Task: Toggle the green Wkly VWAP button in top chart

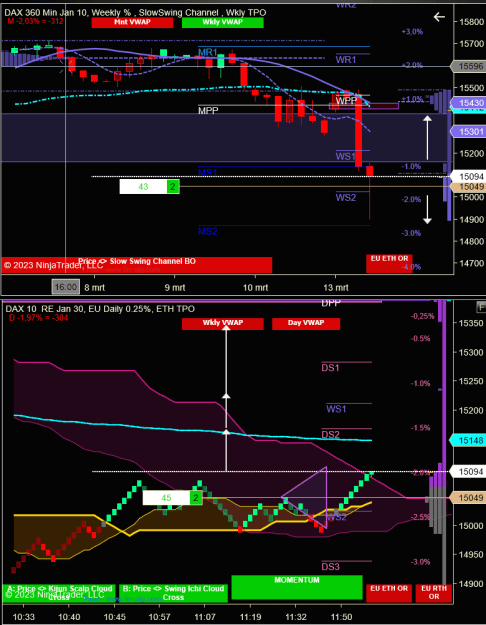Action: (222, 22)
